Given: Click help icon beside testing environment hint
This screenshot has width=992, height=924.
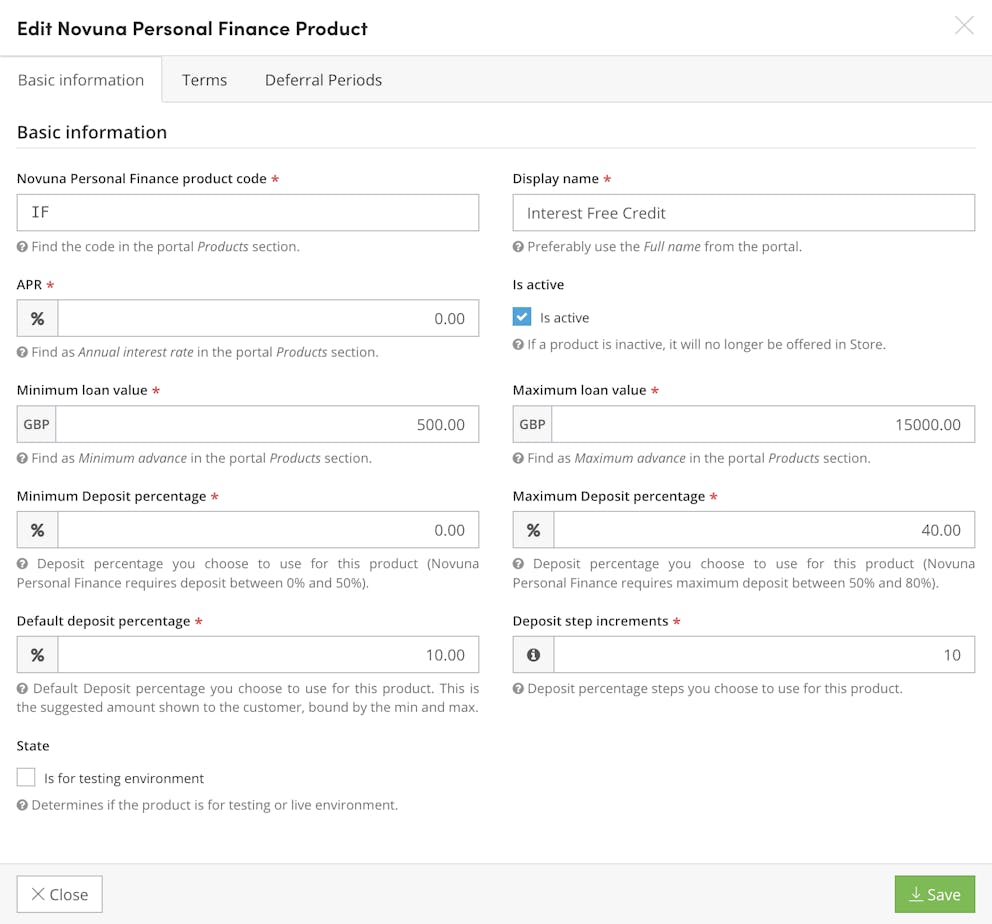Looking at the screenshot, I should tap(22, 805).
